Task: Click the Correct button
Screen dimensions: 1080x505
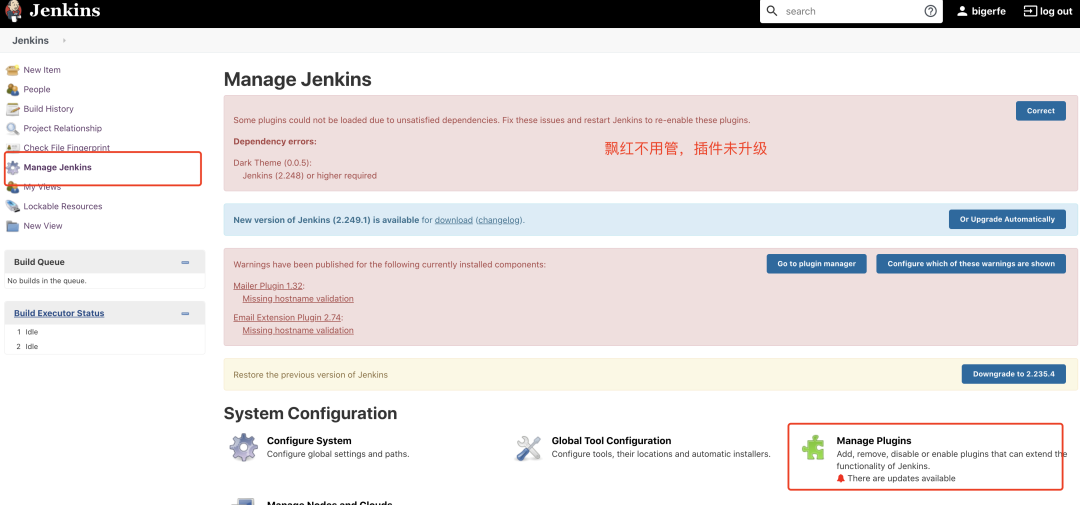Action: coord(1040,111)
